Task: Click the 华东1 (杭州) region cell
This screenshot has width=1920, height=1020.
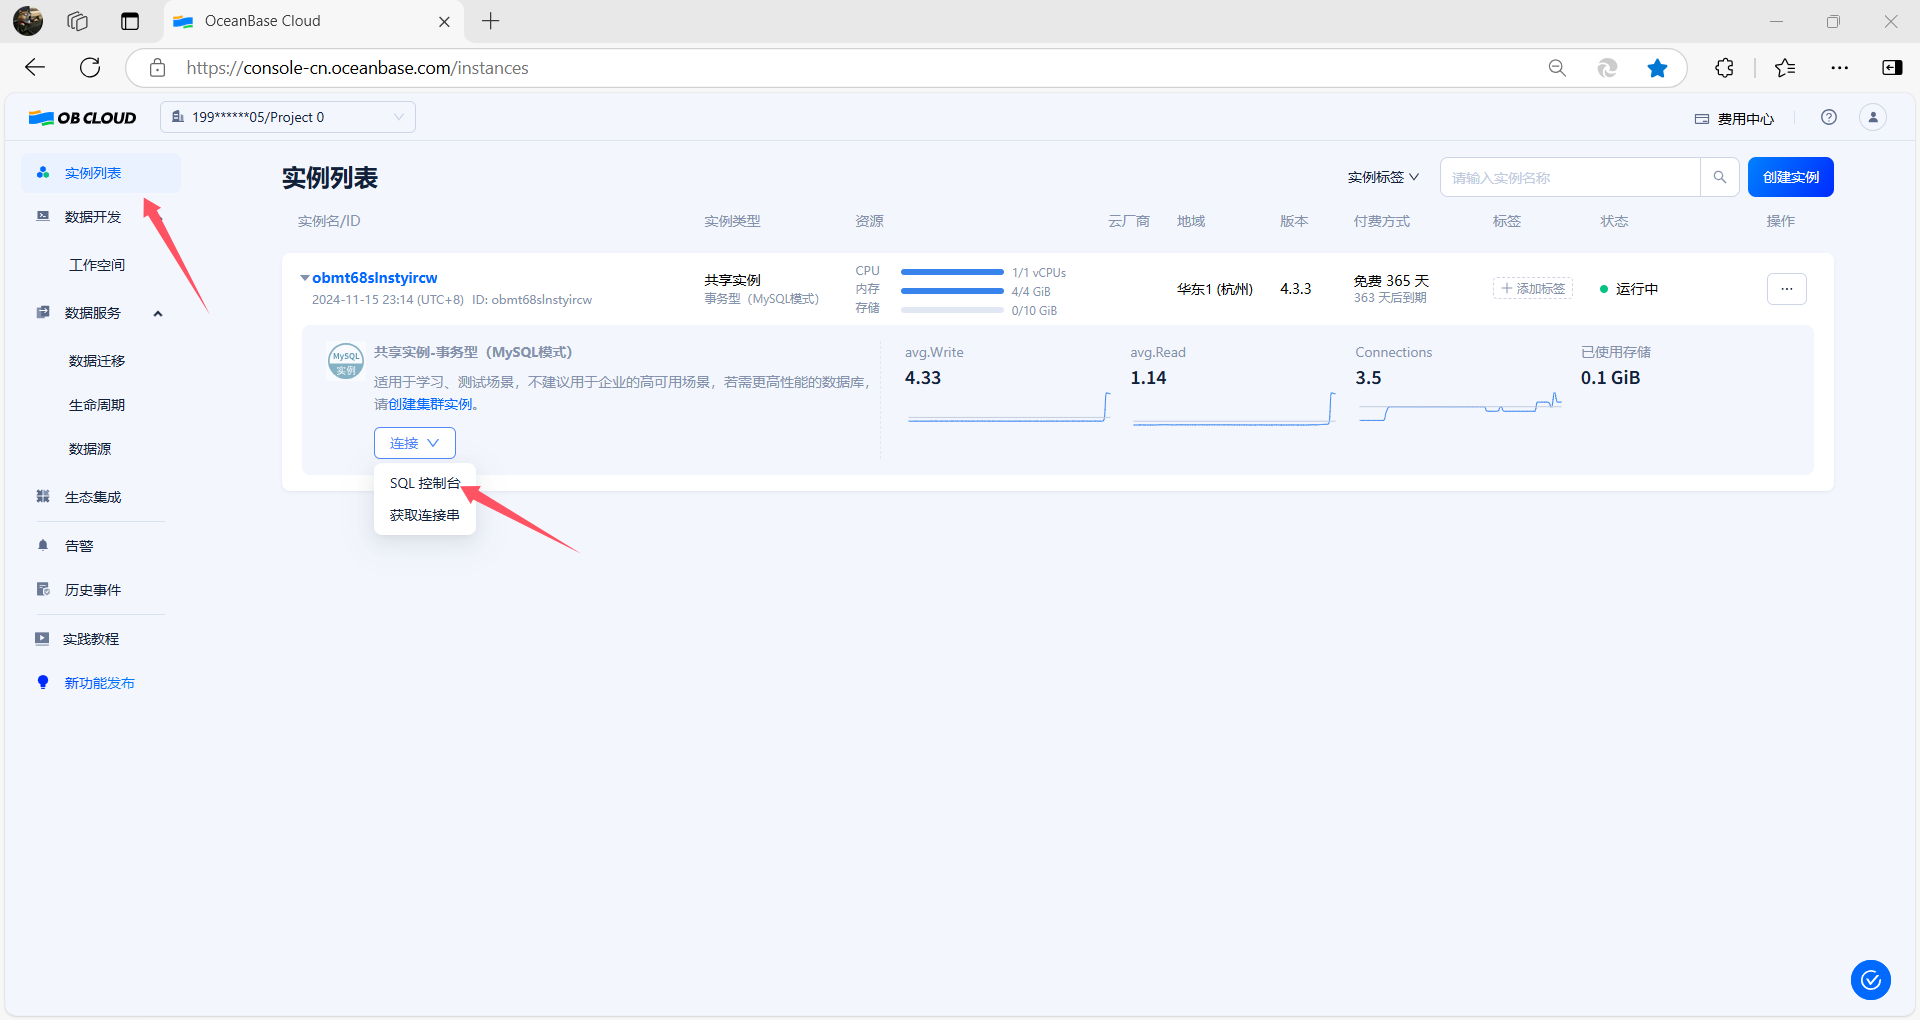Action: click(1215, 289)
